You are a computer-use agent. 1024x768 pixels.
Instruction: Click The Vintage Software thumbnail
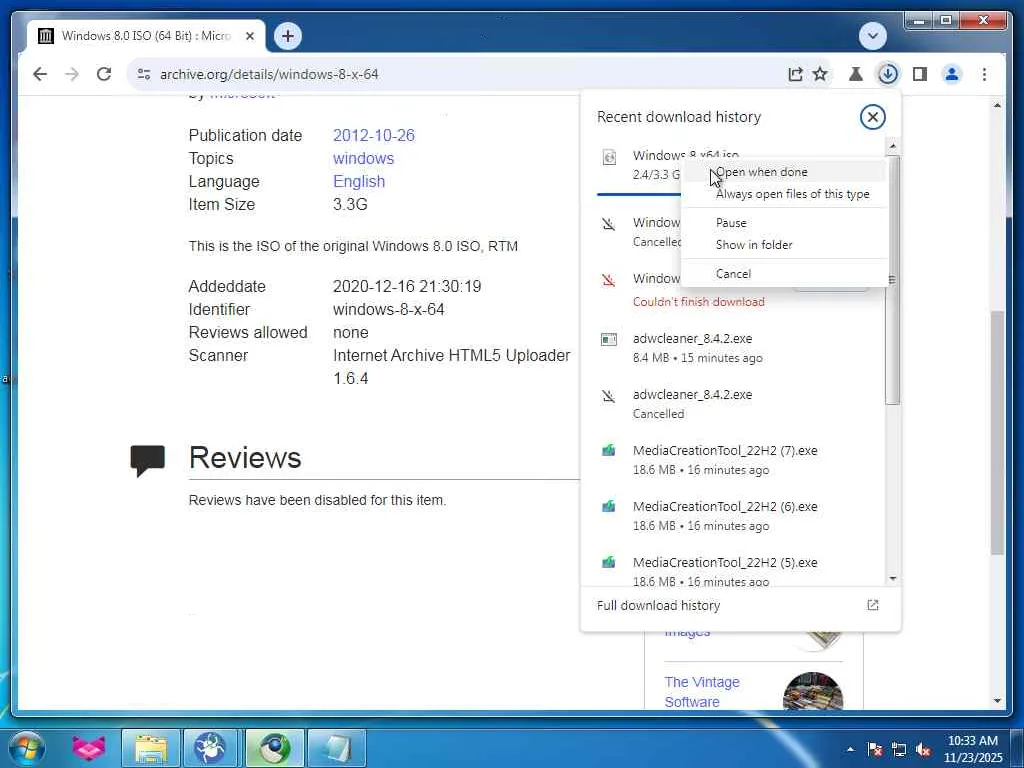click(813, 691)
